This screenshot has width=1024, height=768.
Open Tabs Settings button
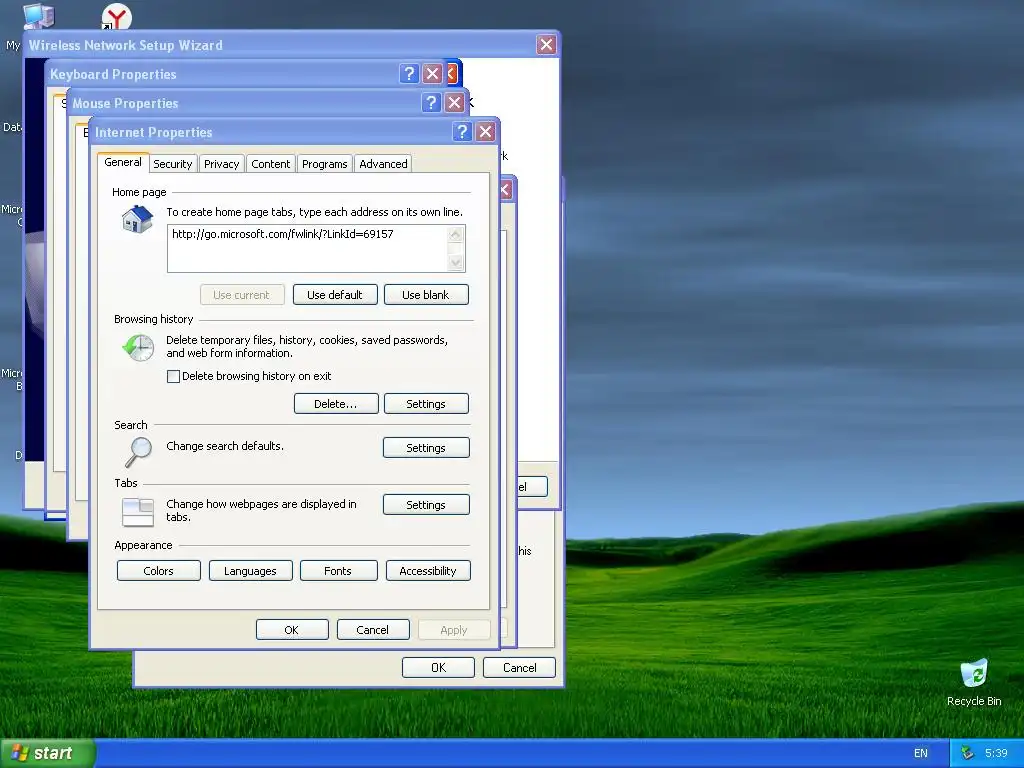tap(426, 504)
